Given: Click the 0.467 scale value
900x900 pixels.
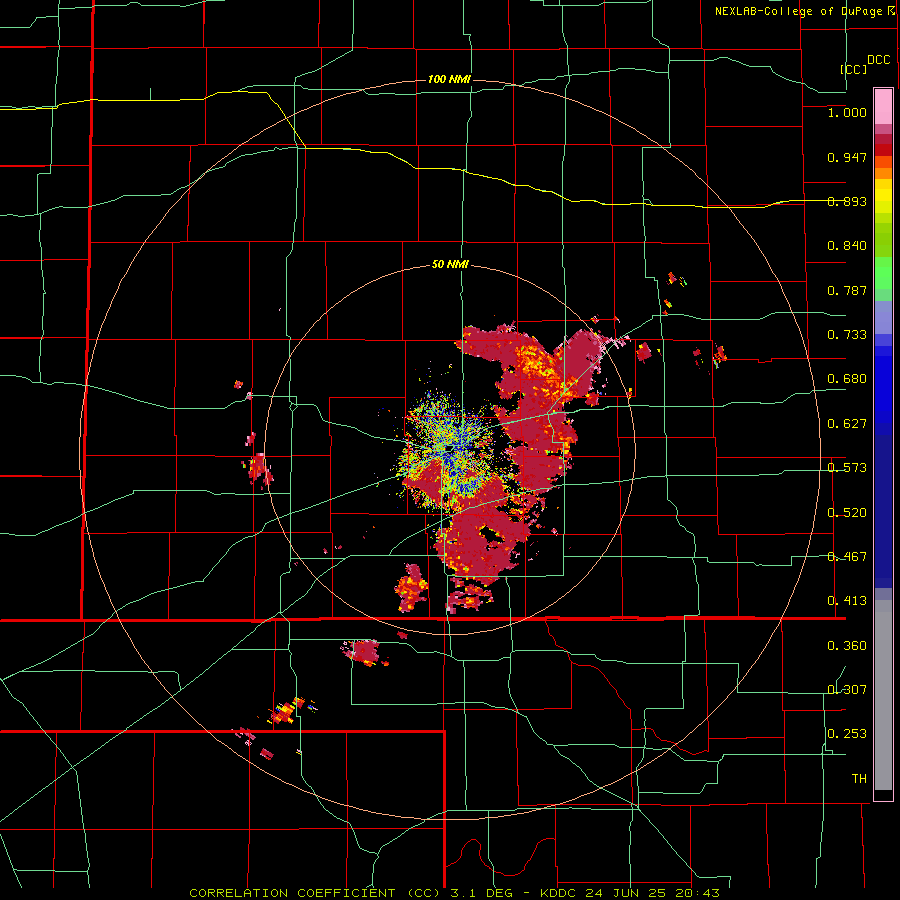Looking at the screenshot, I should (847, 557).
